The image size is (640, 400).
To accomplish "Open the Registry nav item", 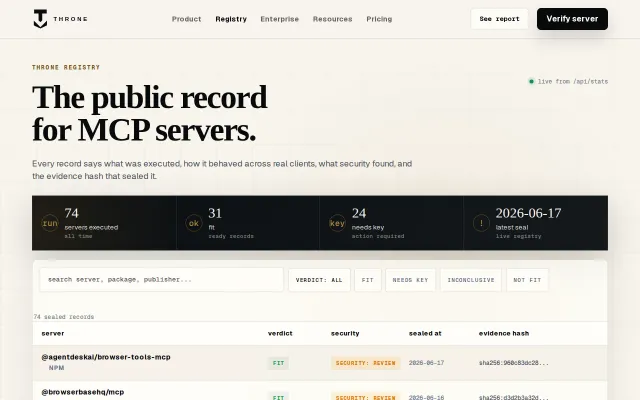I will [x=231, y=19].
